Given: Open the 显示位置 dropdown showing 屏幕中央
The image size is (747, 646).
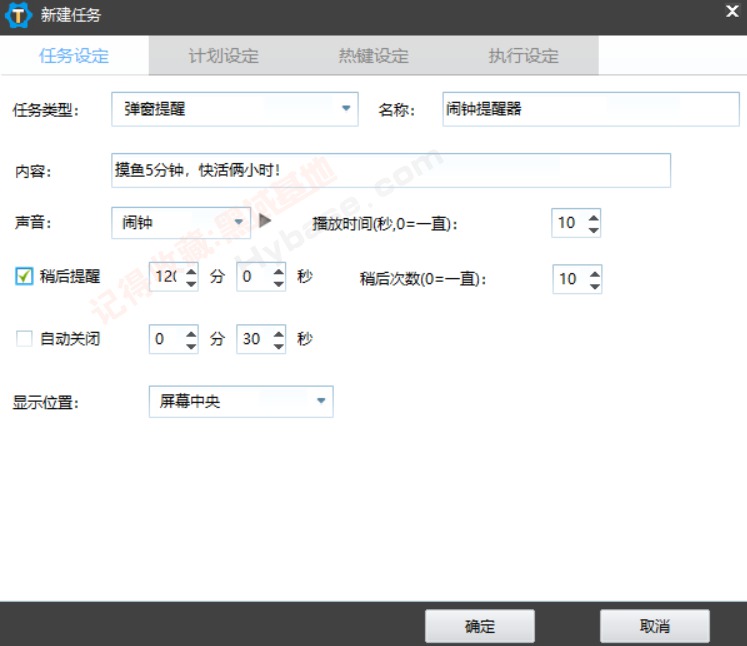Looking at the screenshot, I should (x=241, y=402).
